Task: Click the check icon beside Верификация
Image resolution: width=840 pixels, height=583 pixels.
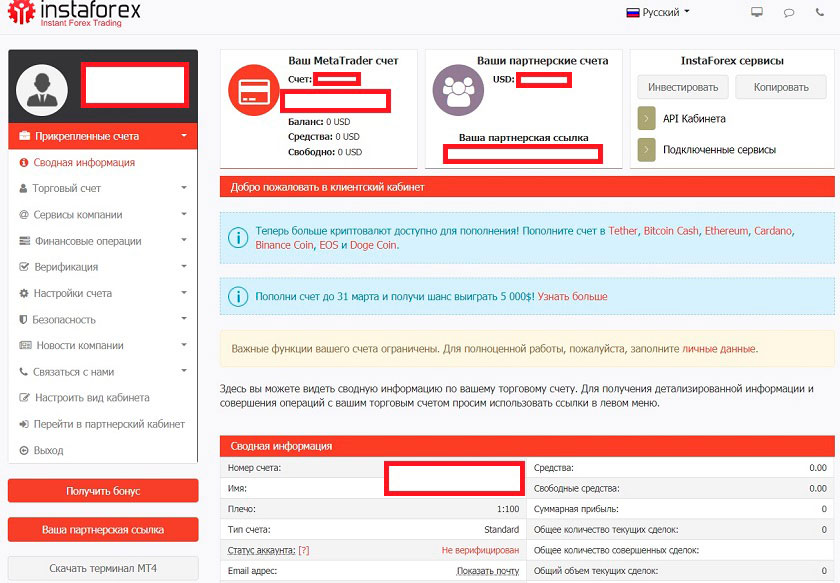Action: (x=24, y=266)
